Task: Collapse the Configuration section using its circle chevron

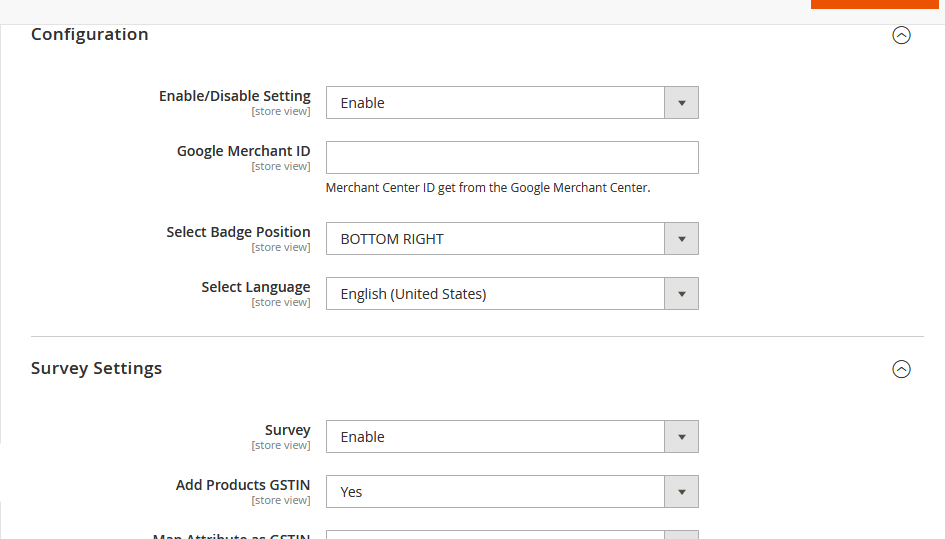Action: click(x=901, y=35)
